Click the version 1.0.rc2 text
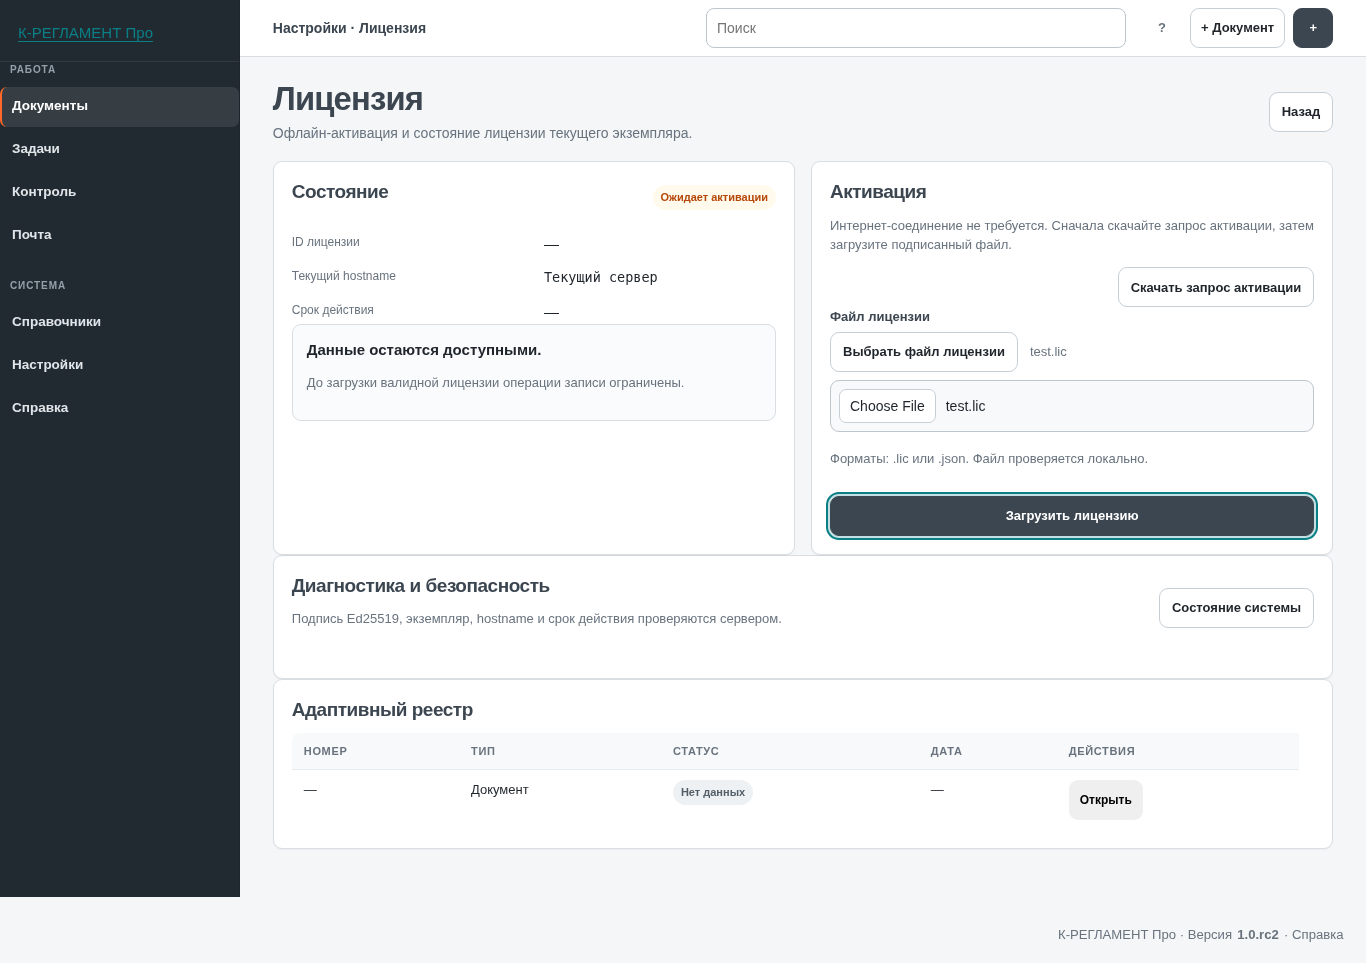Viewport: 1366px width, 963px height. tap(1258, 935)
